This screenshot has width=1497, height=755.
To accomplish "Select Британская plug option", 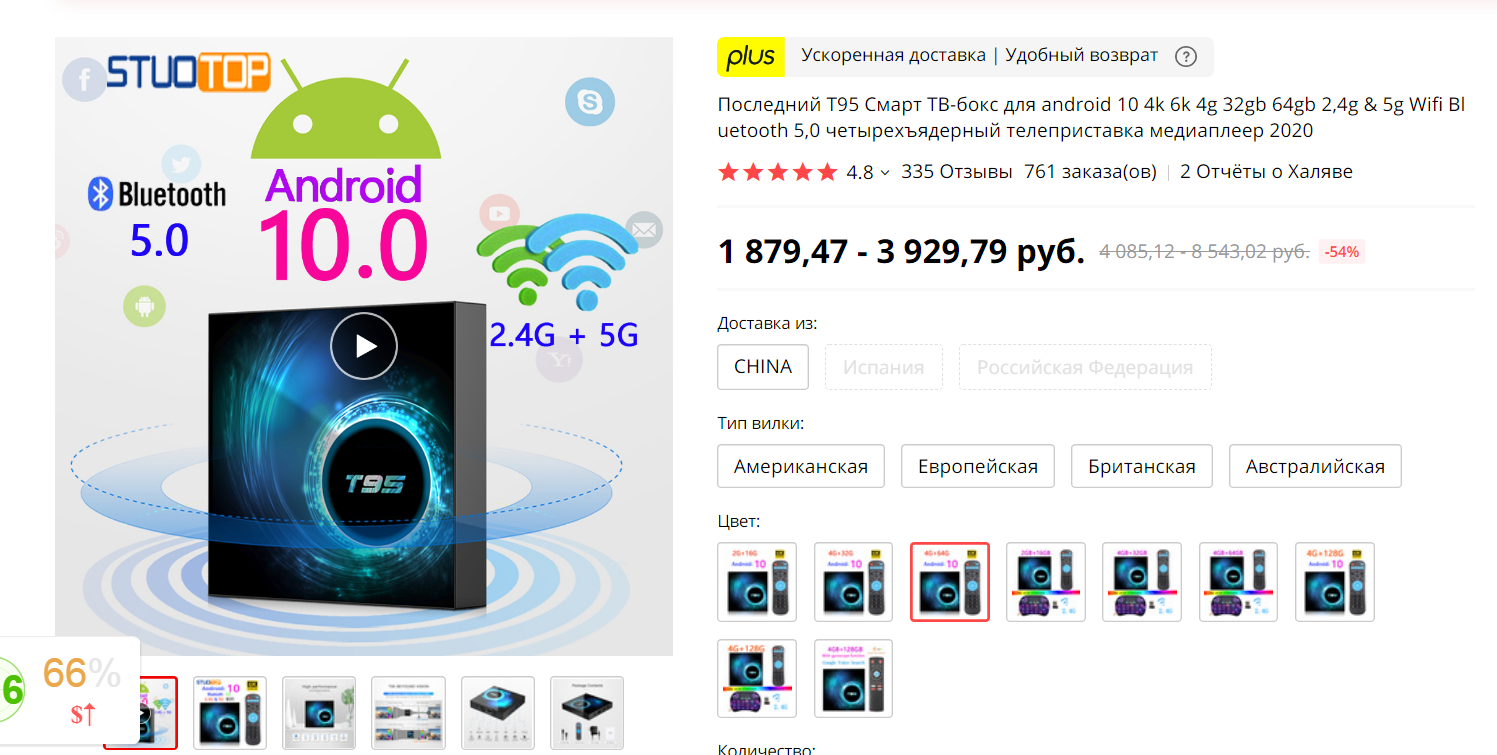I will coord(1142,466).
